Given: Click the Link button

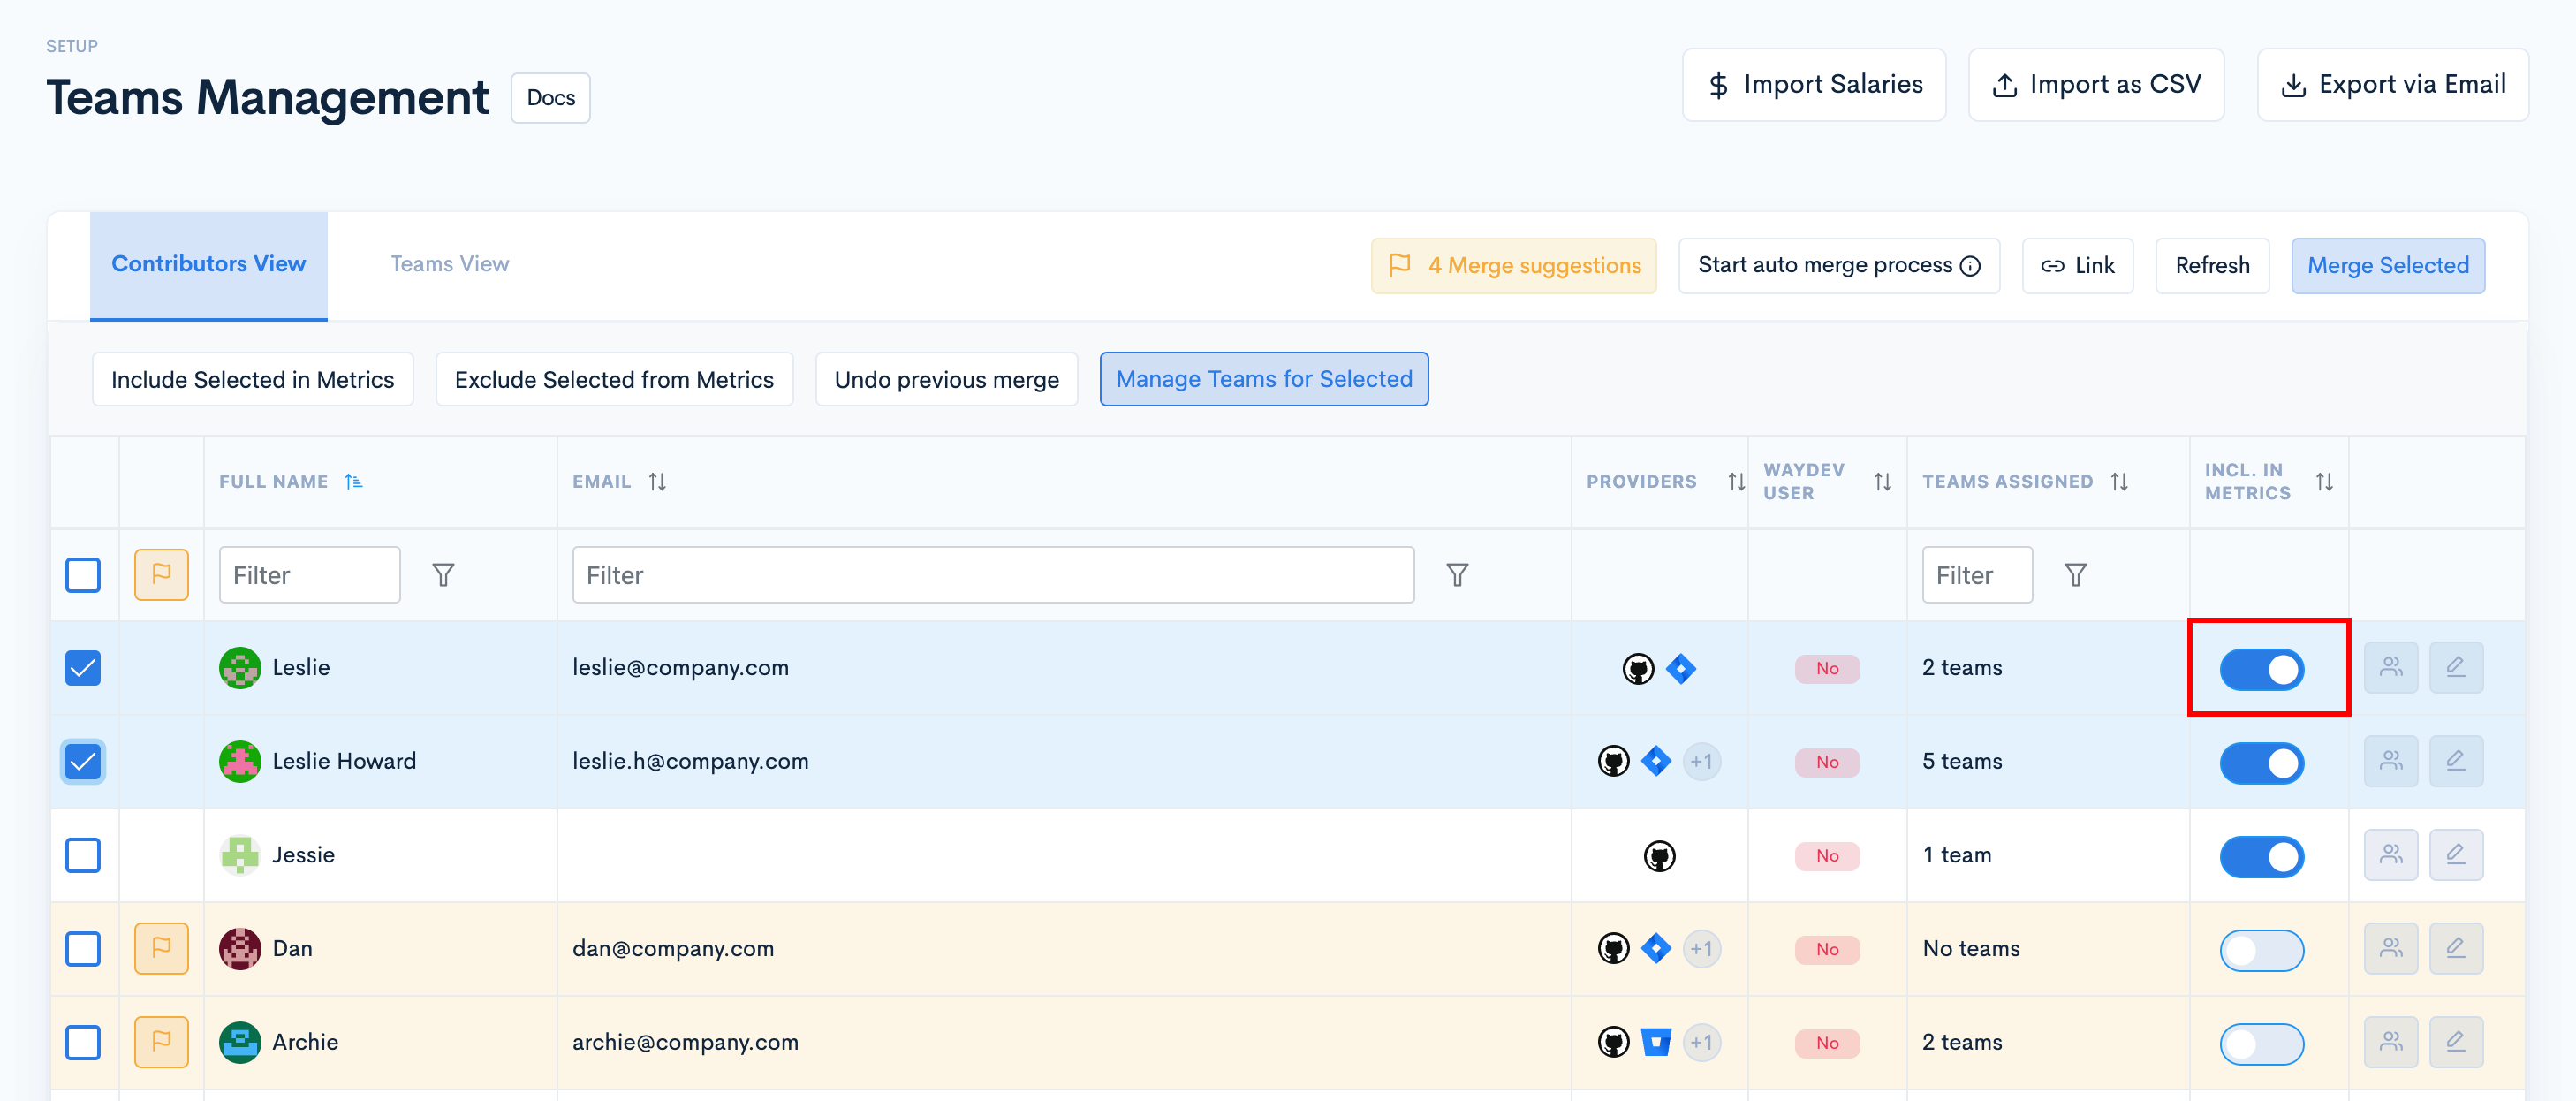Looking at the screenshot, I should point(2077,265).
